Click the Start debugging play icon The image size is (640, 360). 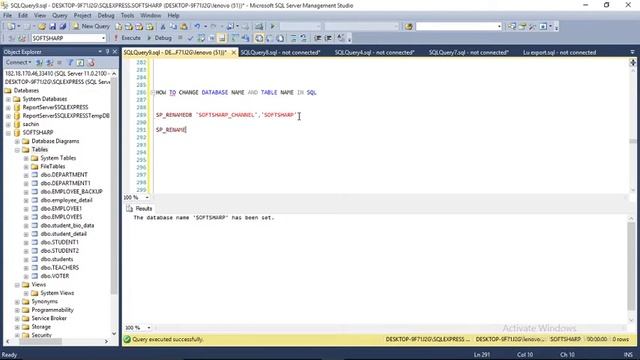click(x=273, y=27)
